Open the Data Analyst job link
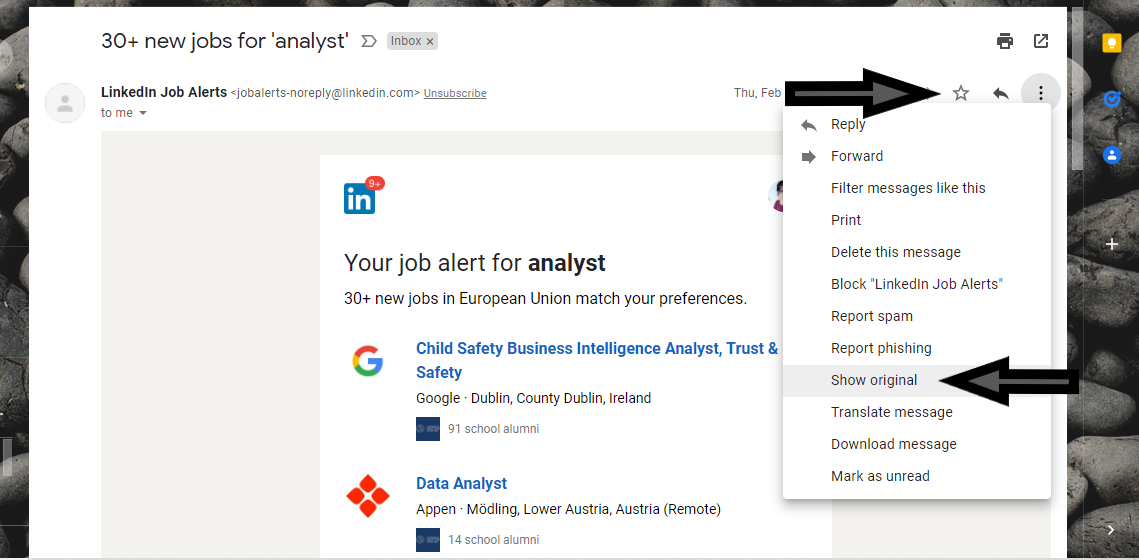This screenshot has width=1139, height=560. coord(461,483)
